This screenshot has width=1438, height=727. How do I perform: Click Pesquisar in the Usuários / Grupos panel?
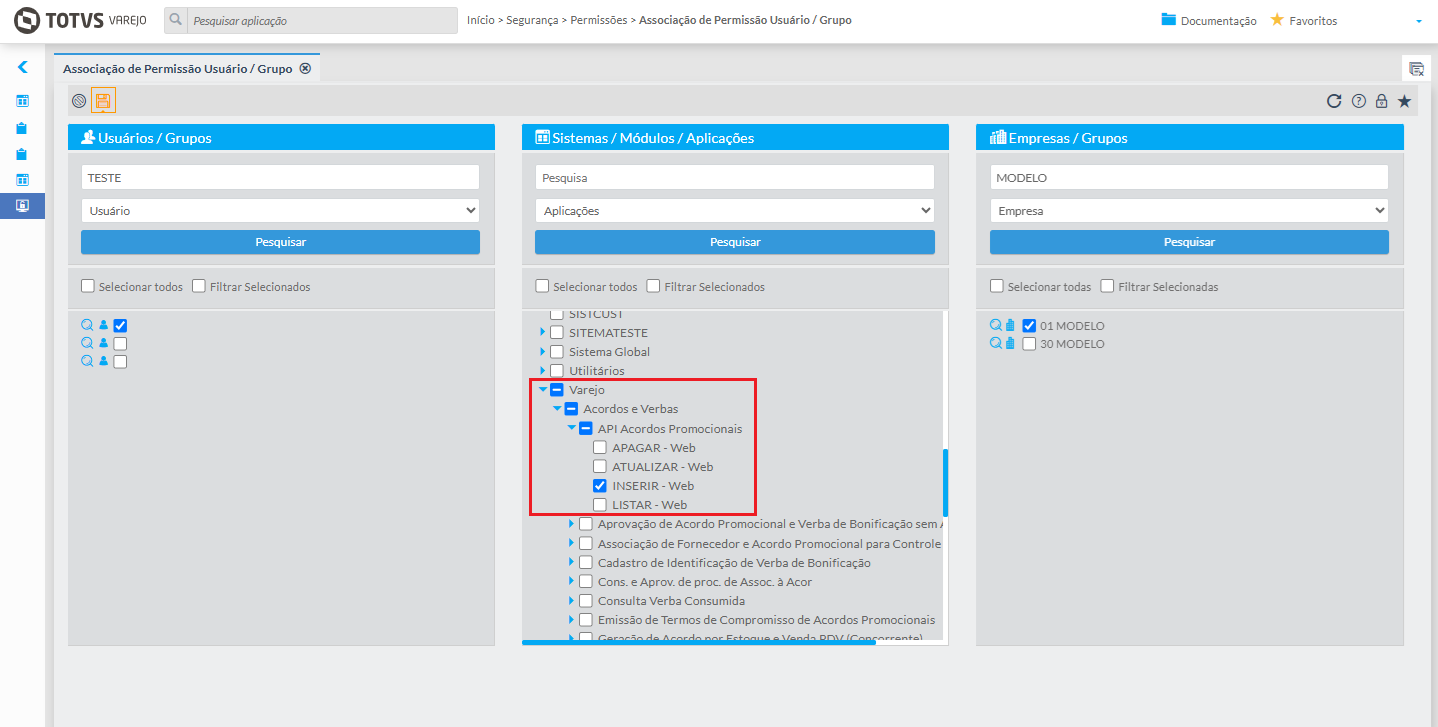[280, 242]
